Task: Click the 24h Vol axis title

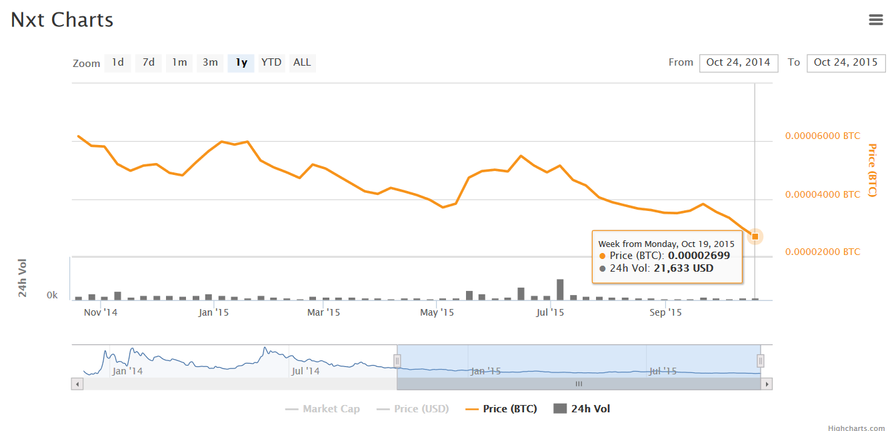Action: 23,278
